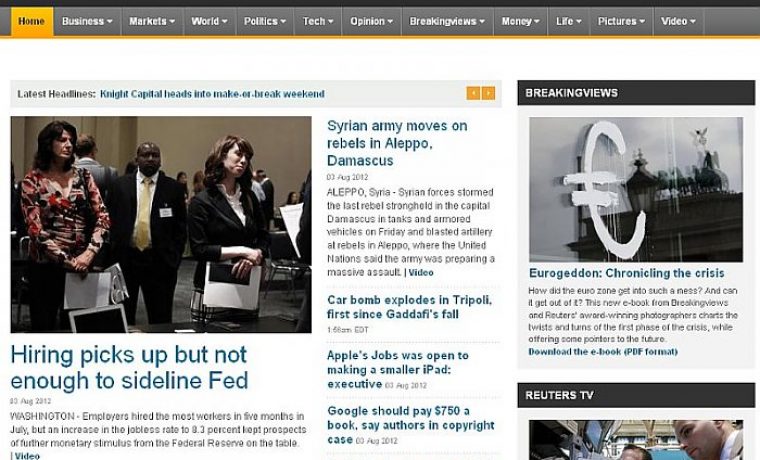Expand the Money dropdown menu
This screenshot has width=760, height=460.
coord(521,21)
